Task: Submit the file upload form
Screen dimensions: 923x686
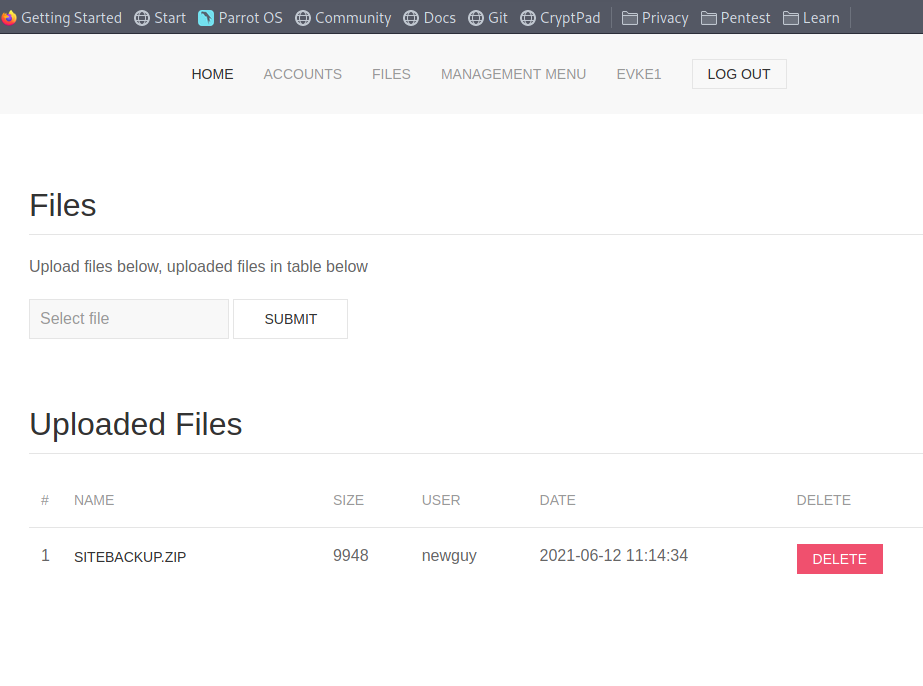Action: click(290, 318)
